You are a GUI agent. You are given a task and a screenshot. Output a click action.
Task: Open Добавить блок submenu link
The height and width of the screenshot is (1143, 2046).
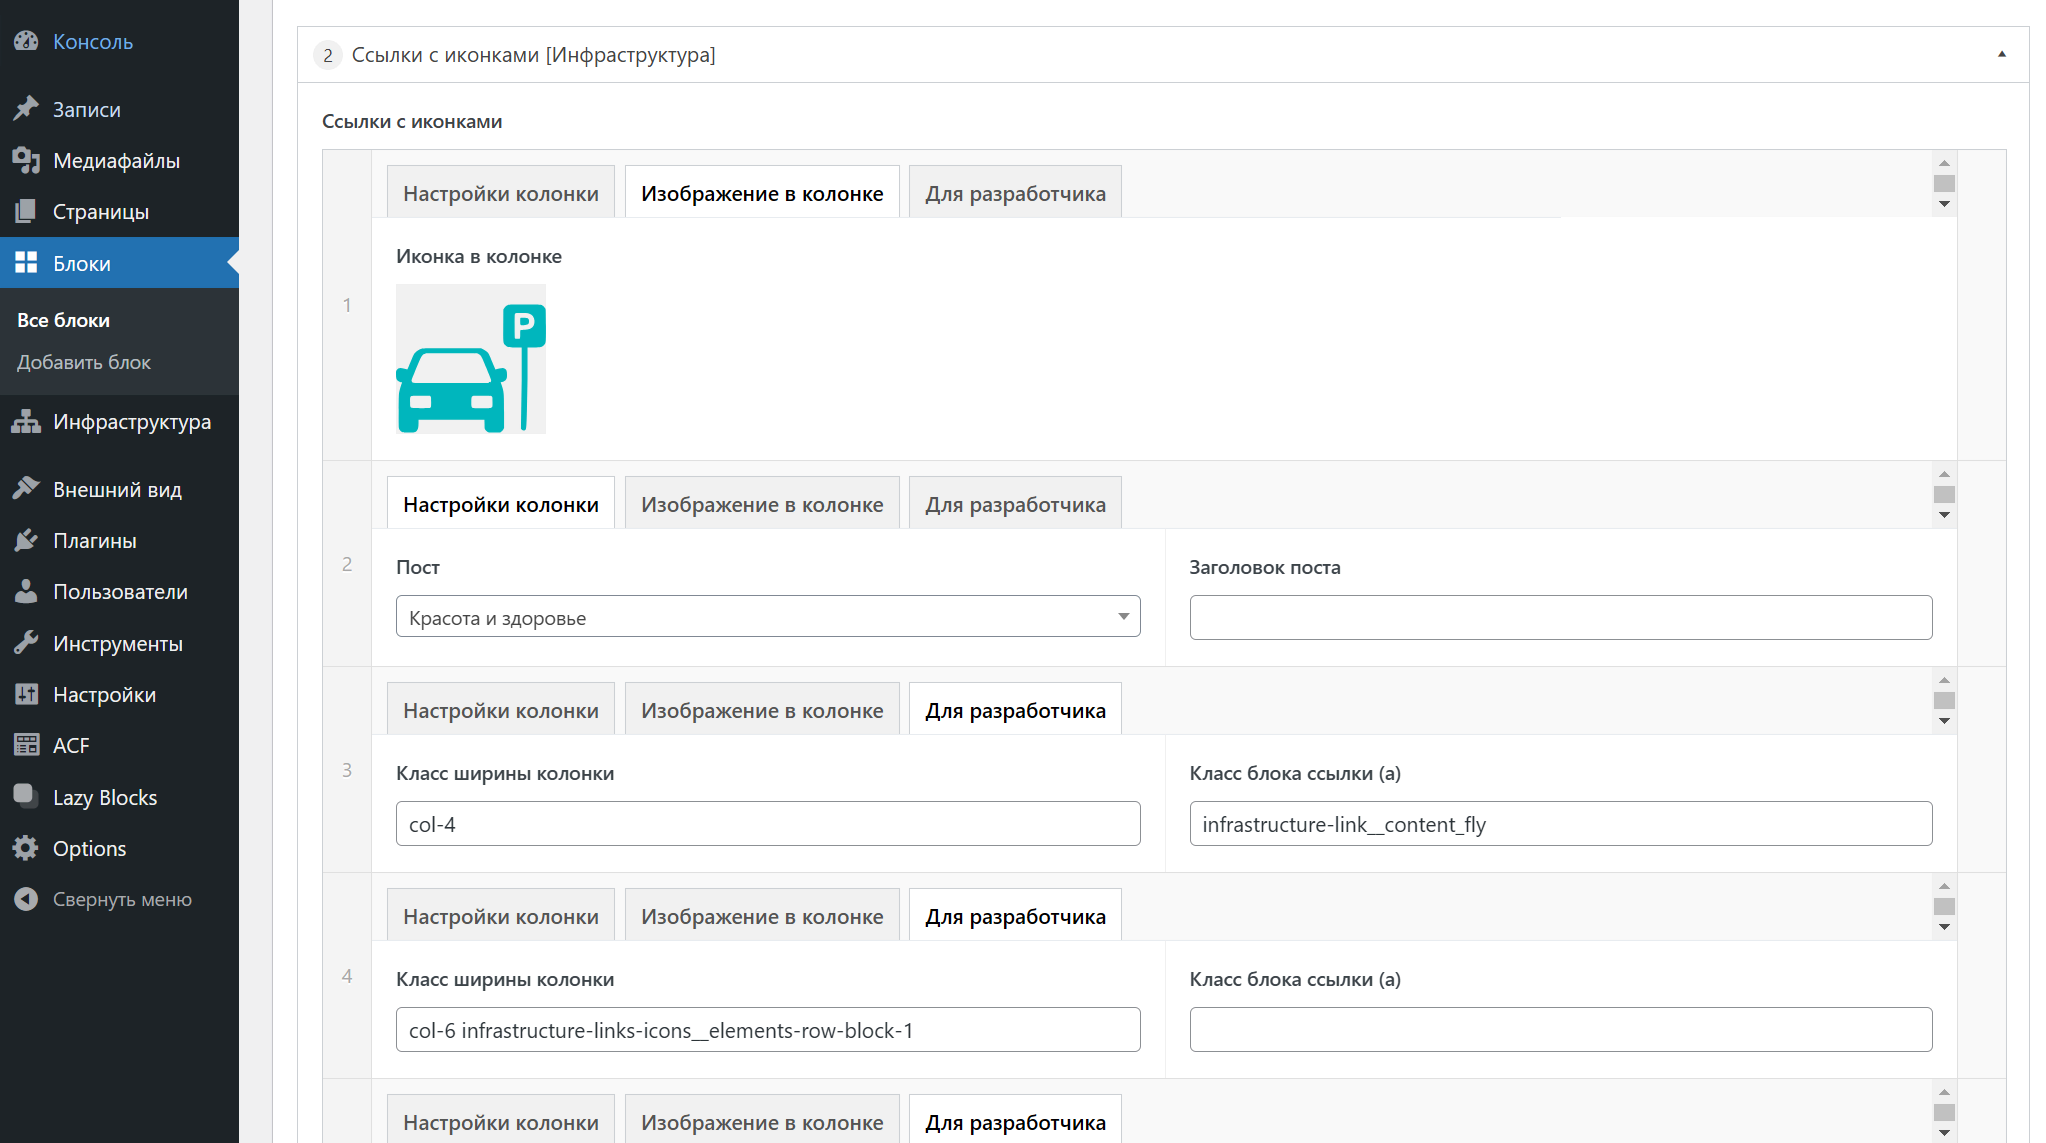[84, 362]
